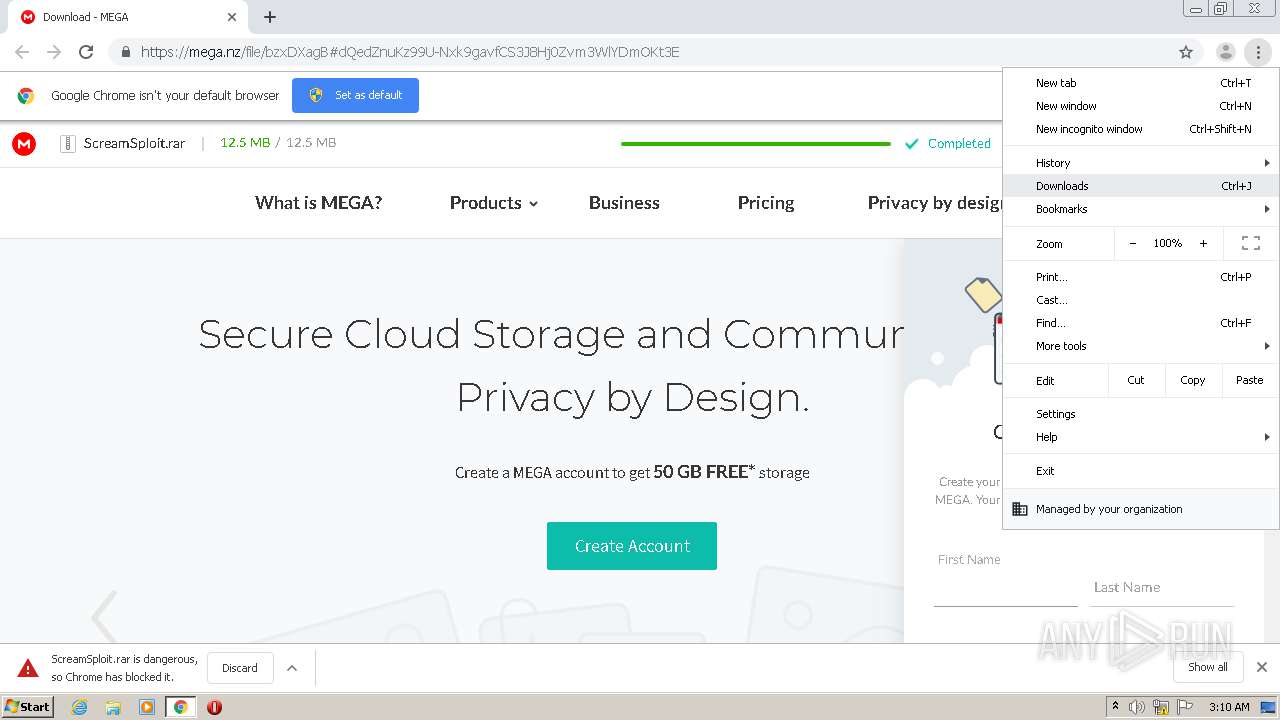1280x720 pixels.
Task: Close the Download - MEGA tab
Action: [232, 17]
